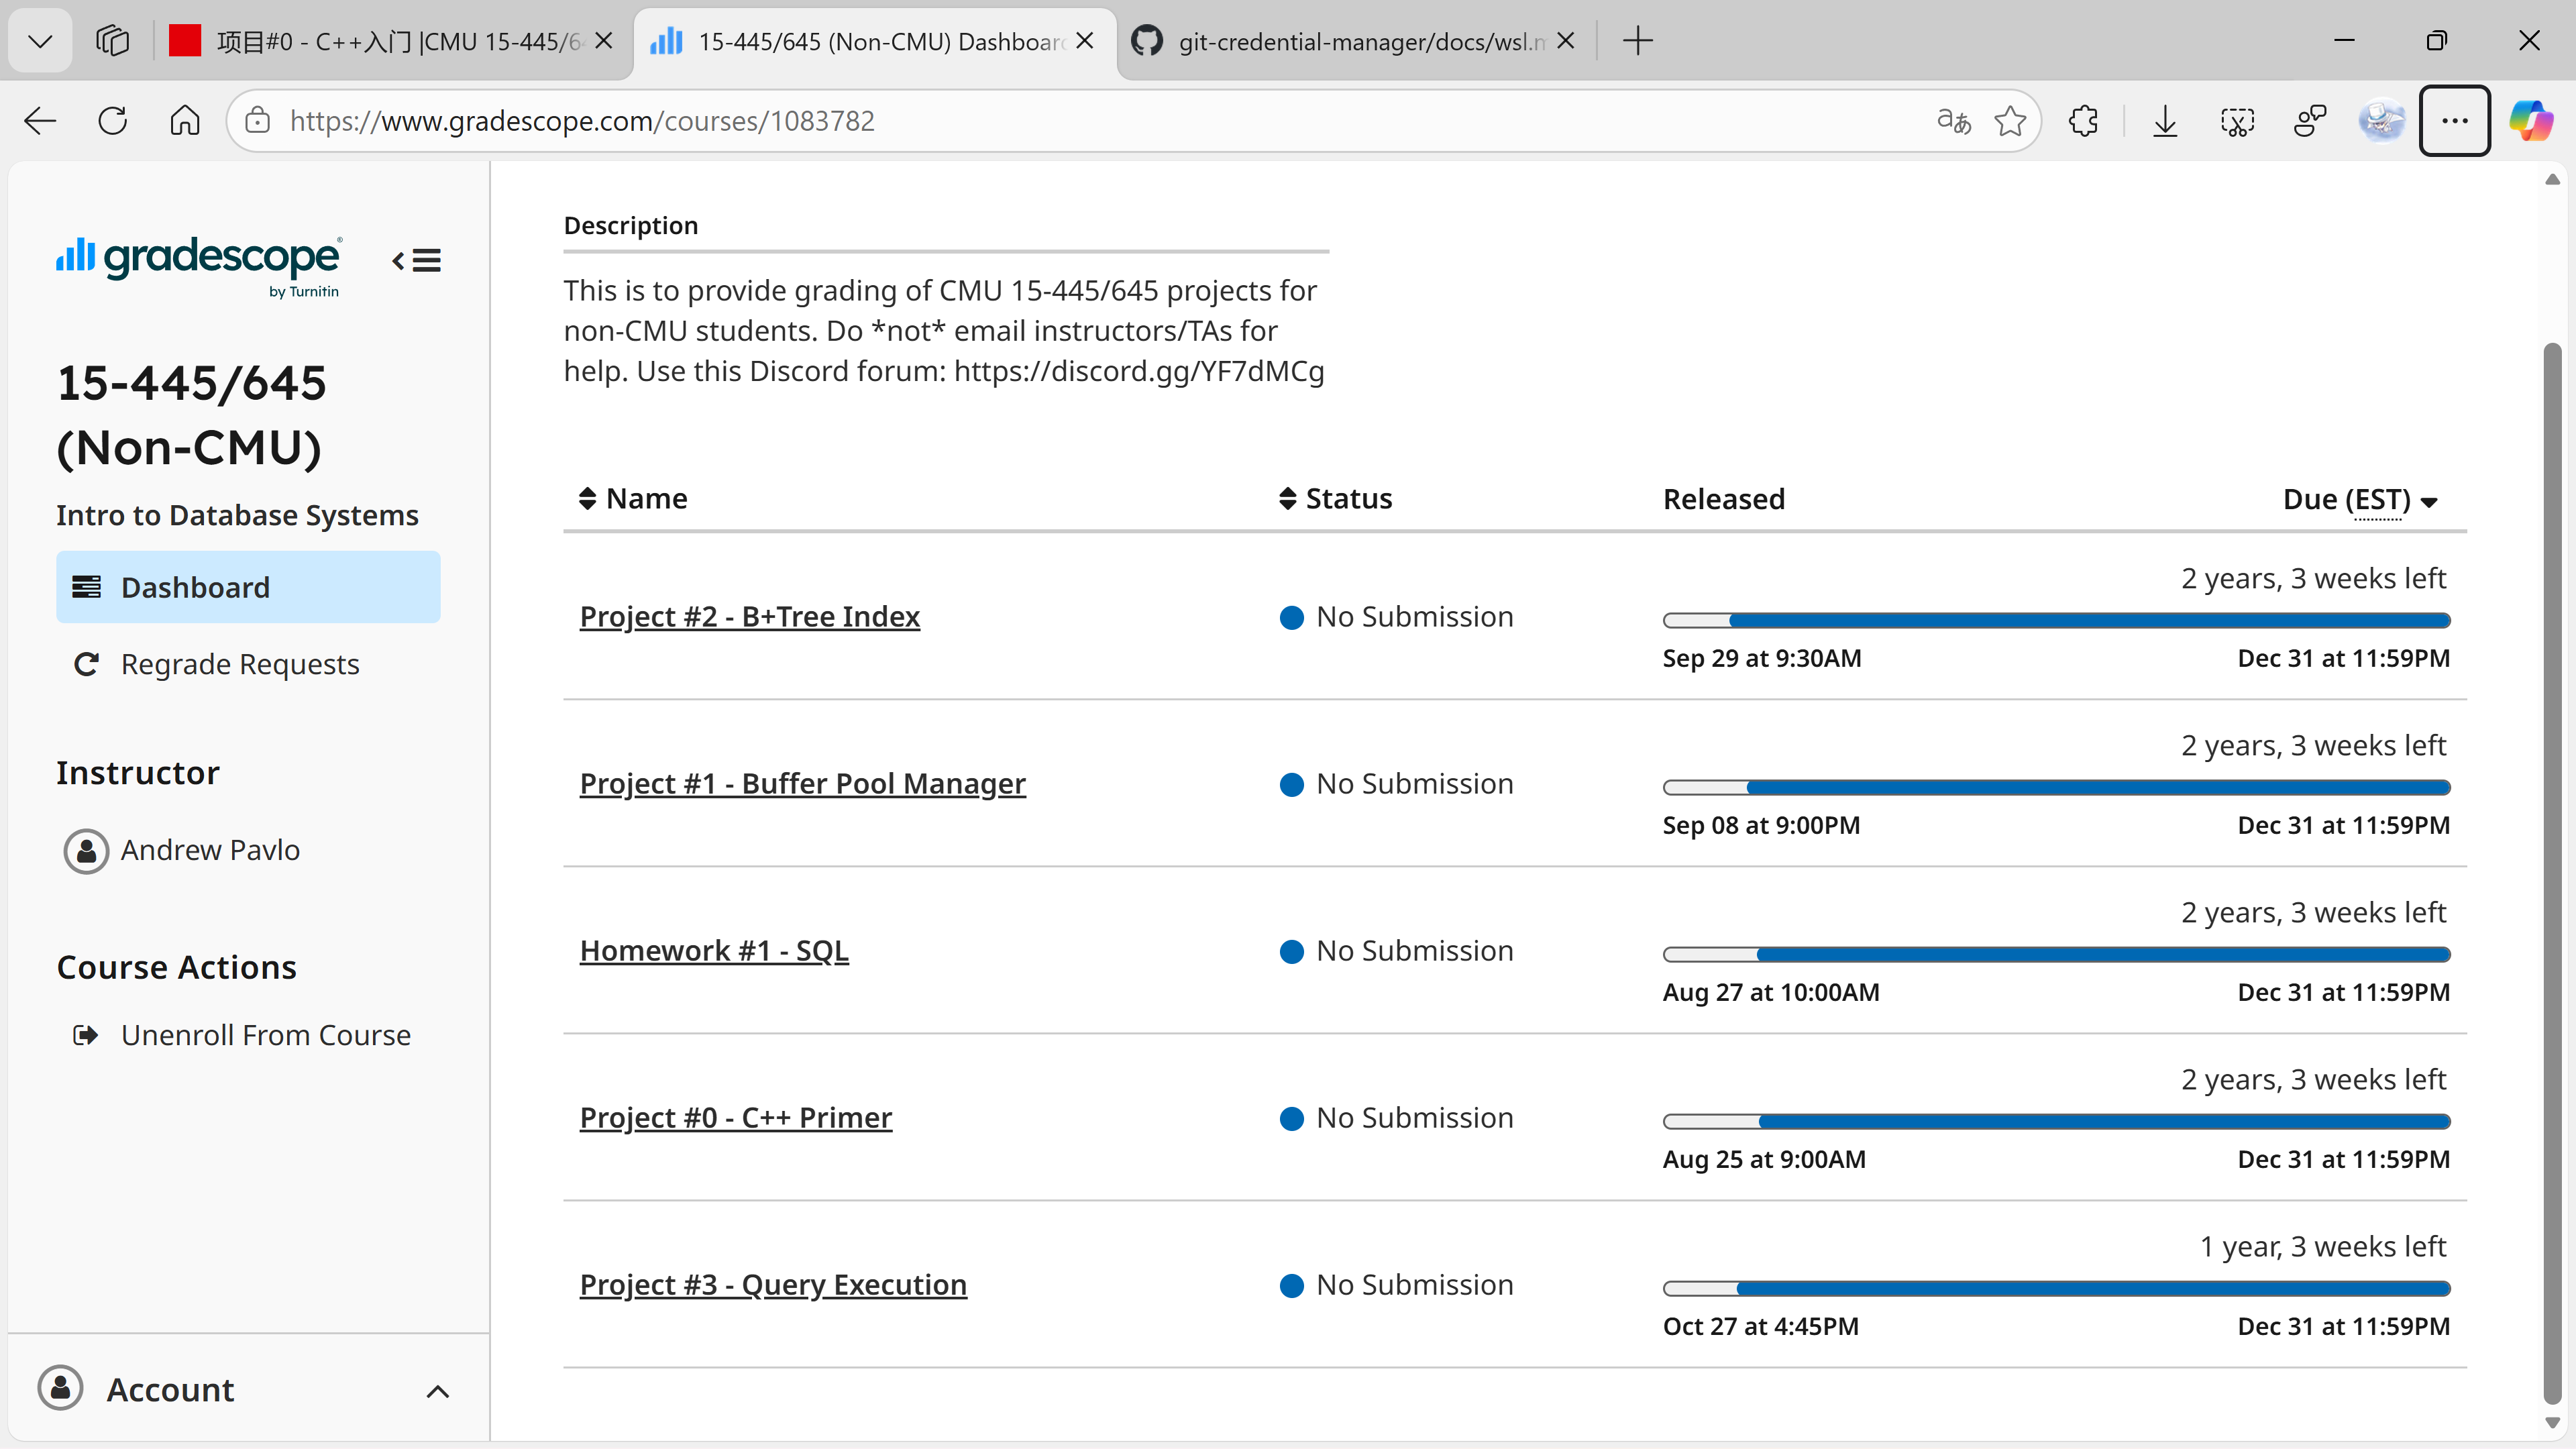Click Unenroll From Course
This screenshot has width=2576, height=1449.
265,1035
